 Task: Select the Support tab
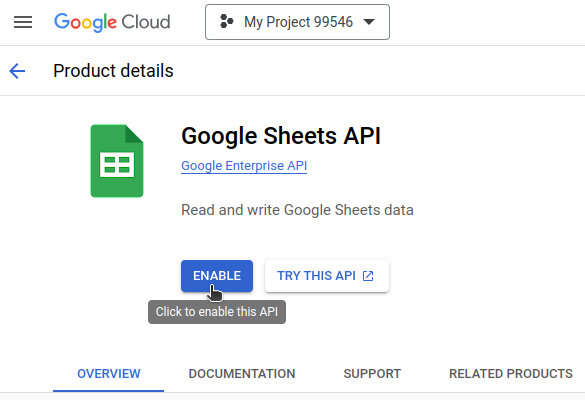pos(372,374)
